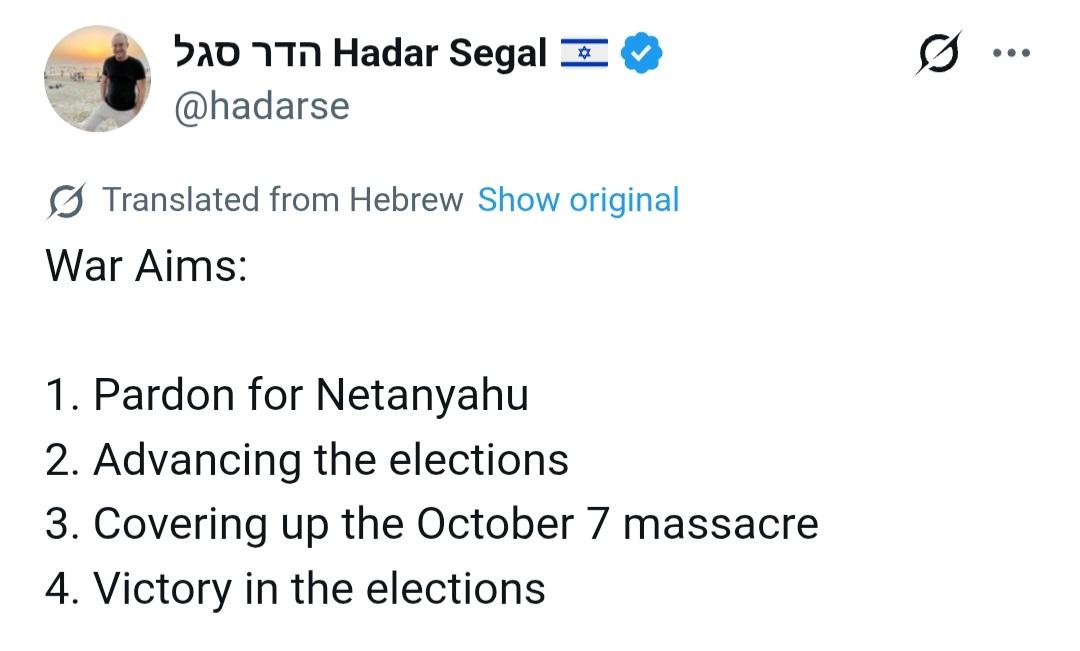Click the Israel flag emoji
Screen dimensions: 1080x651
click(x=584, y=53)
